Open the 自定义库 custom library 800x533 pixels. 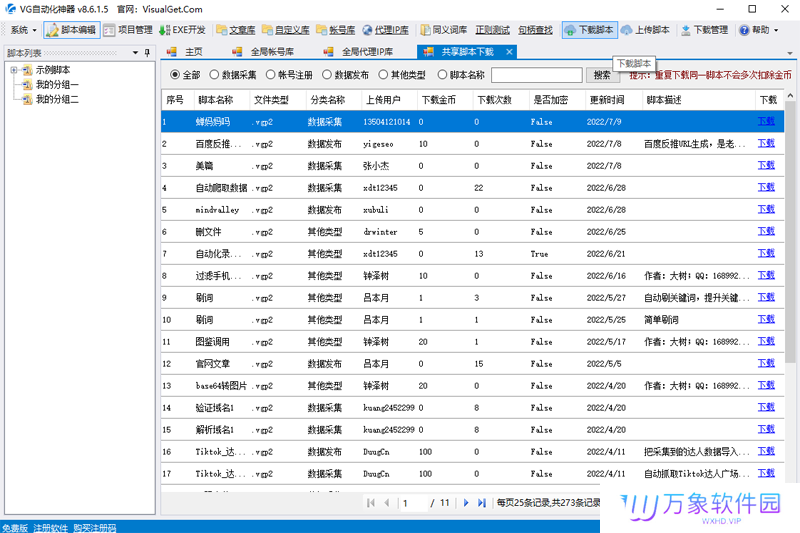286,30
